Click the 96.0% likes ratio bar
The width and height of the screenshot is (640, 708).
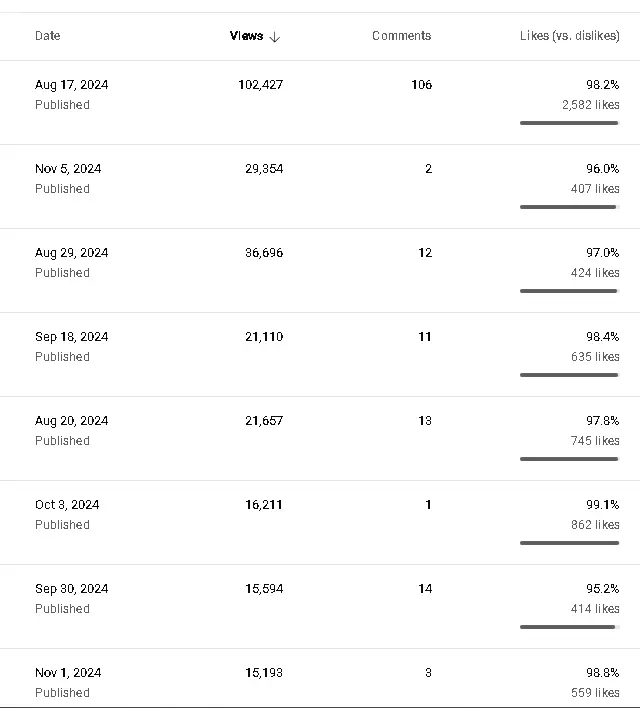pyautogui.click(x=569, y=207)
